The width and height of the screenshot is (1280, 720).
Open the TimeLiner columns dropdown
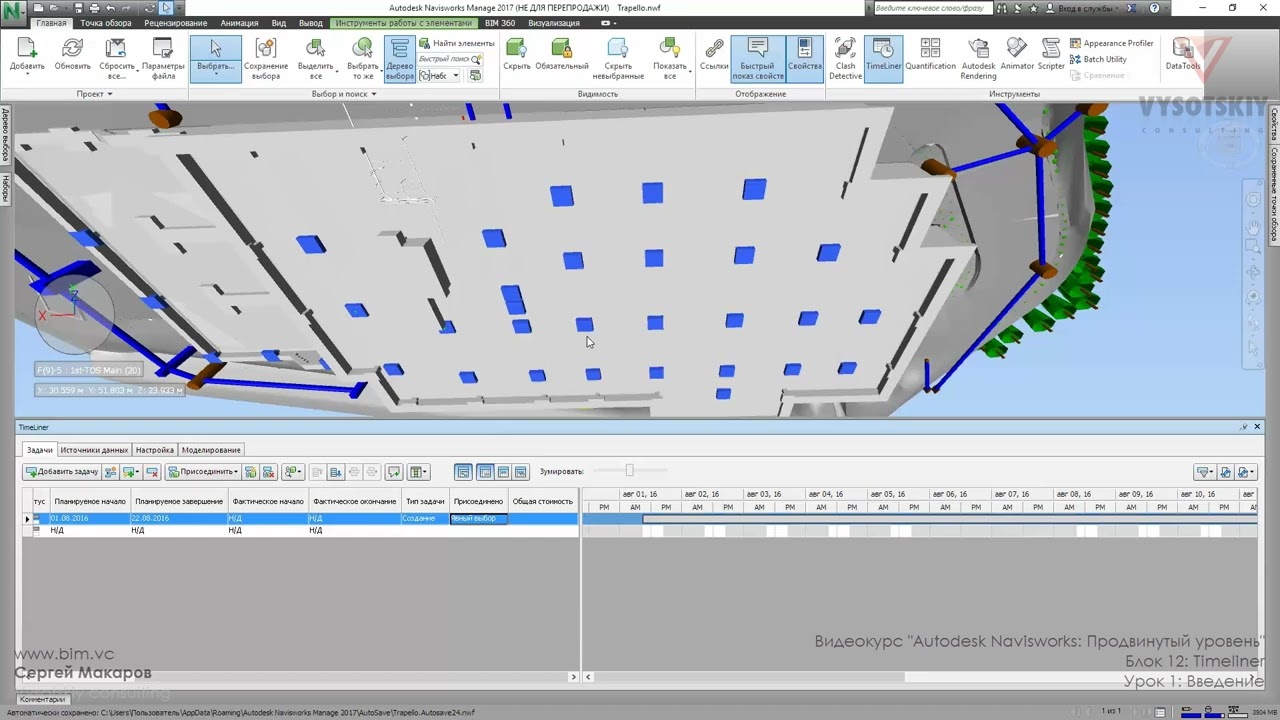[x=418, y=472]
